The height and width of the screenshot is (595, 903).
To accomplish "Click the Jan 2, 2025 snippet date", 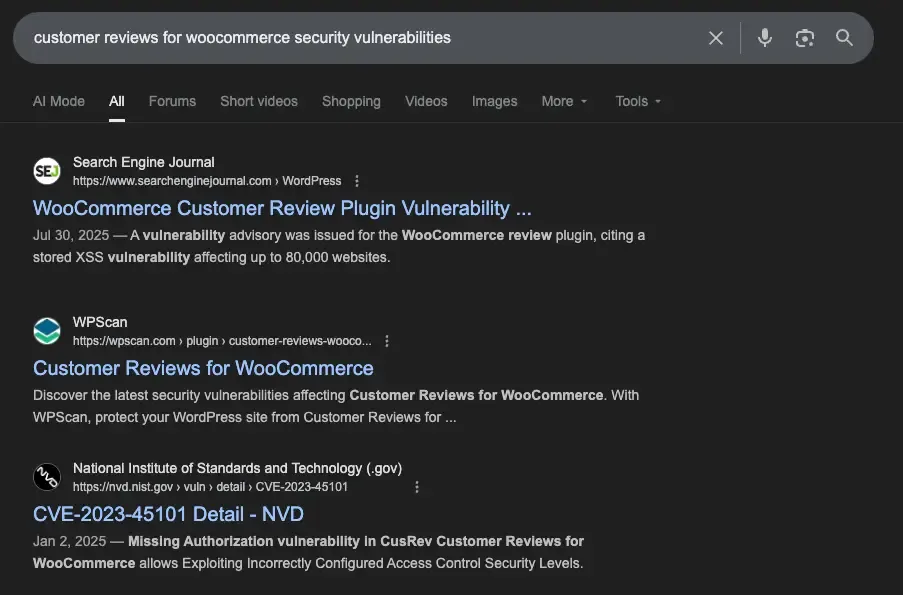I will [x=69, y=541].
